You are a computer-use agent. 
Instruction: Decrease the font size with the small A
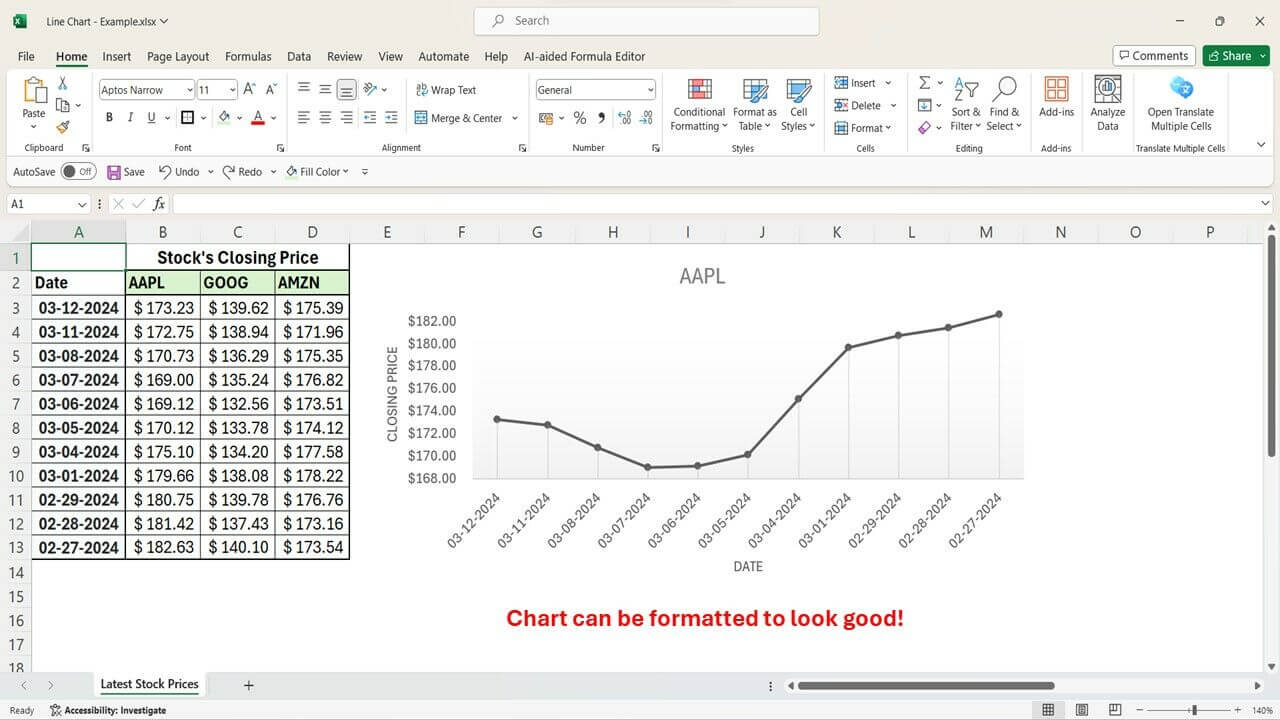272,89
